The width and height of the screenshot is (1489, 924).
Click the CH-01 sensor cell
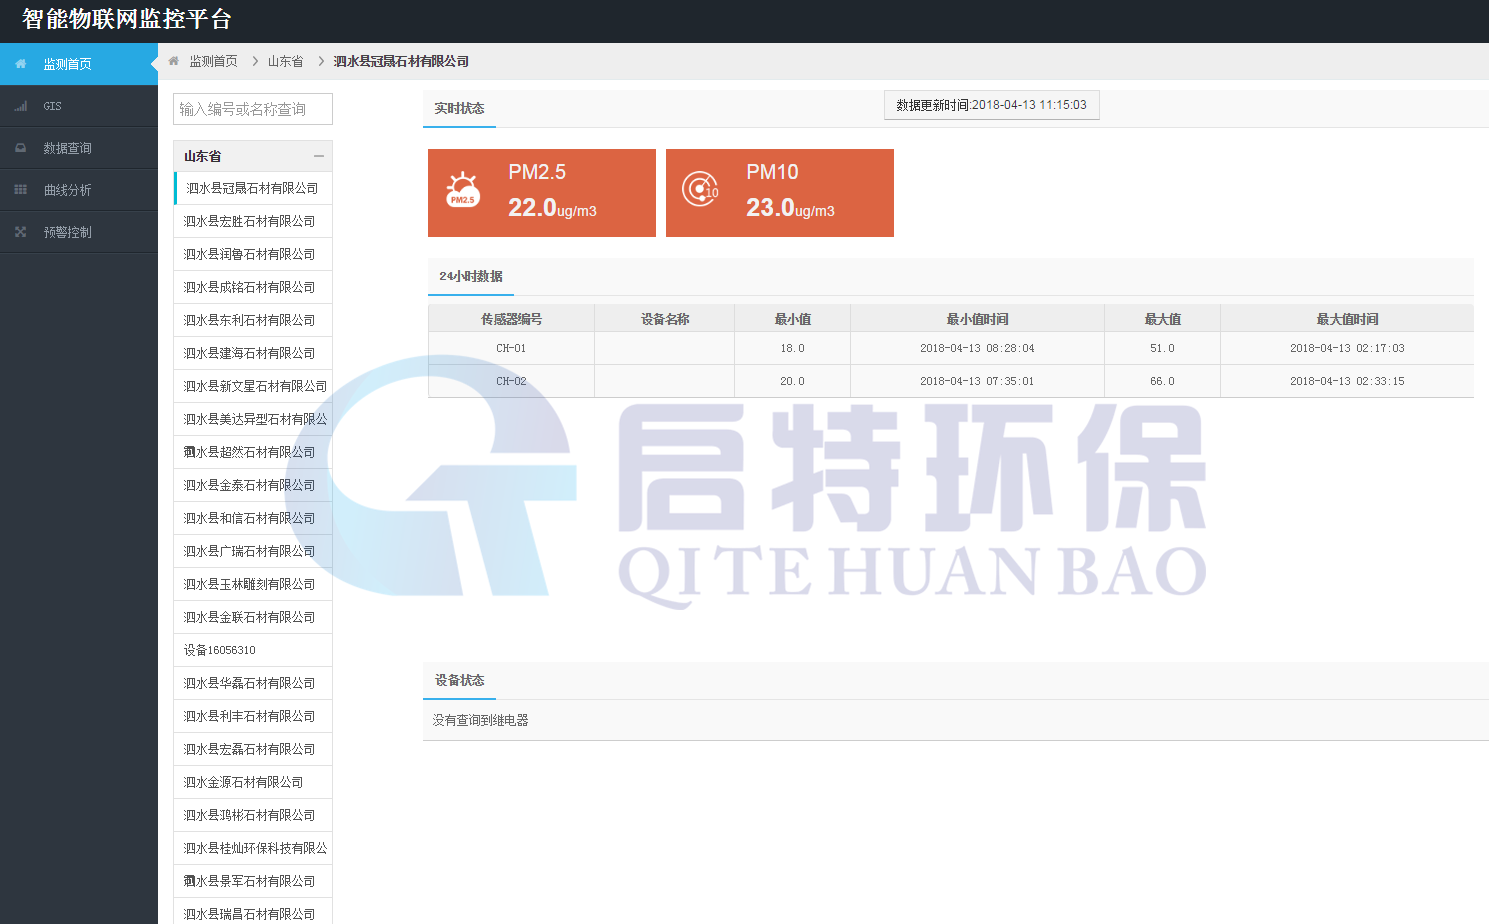tap(511, 348)
